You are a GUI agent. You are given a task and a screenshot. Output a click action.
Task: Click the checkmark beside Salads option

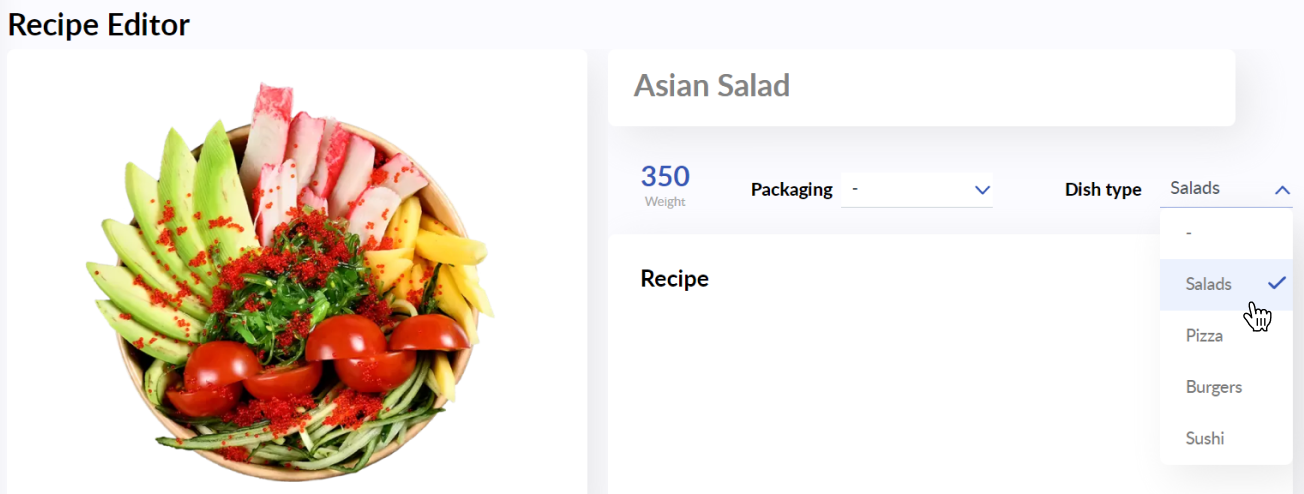click(x=1277, y=283)
